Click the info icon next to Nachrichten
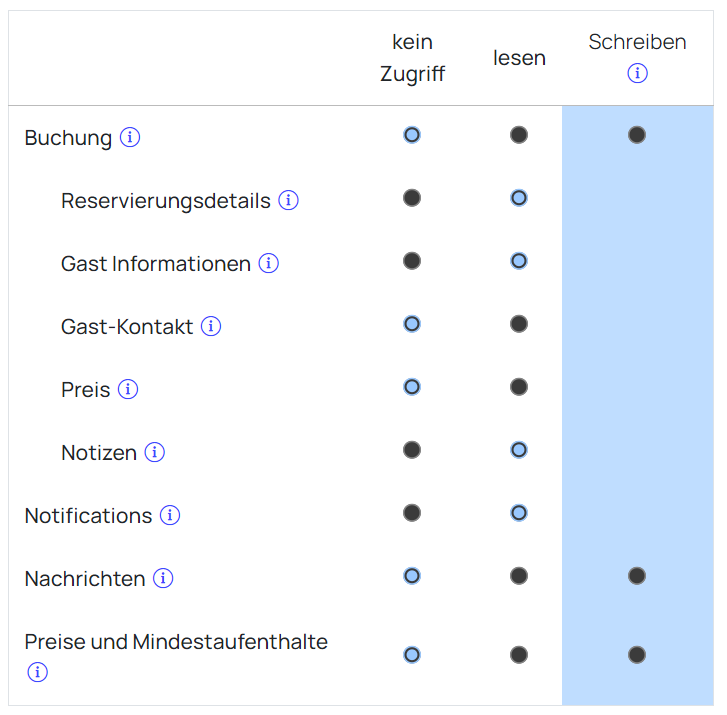This screenshot has width=727, height=715. click(x=163, y=579)
